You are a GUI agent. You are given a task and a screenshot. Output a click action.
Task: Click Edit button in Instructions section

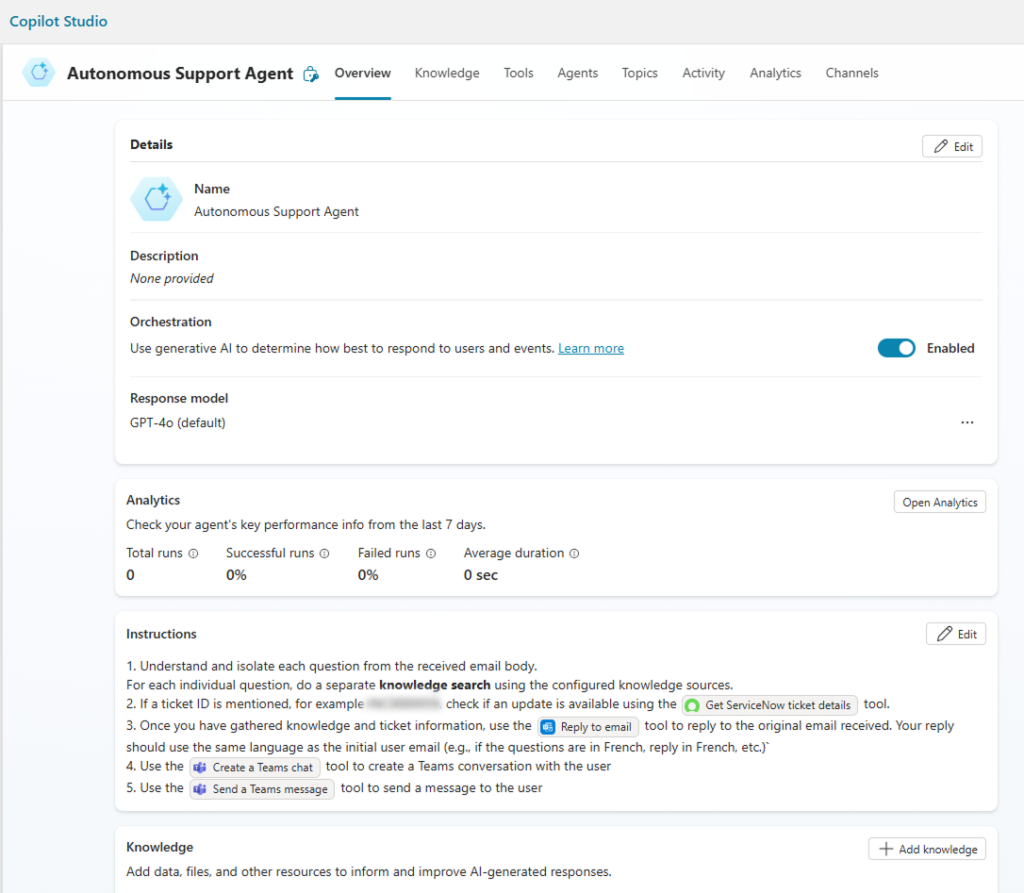tap(956, 634)
